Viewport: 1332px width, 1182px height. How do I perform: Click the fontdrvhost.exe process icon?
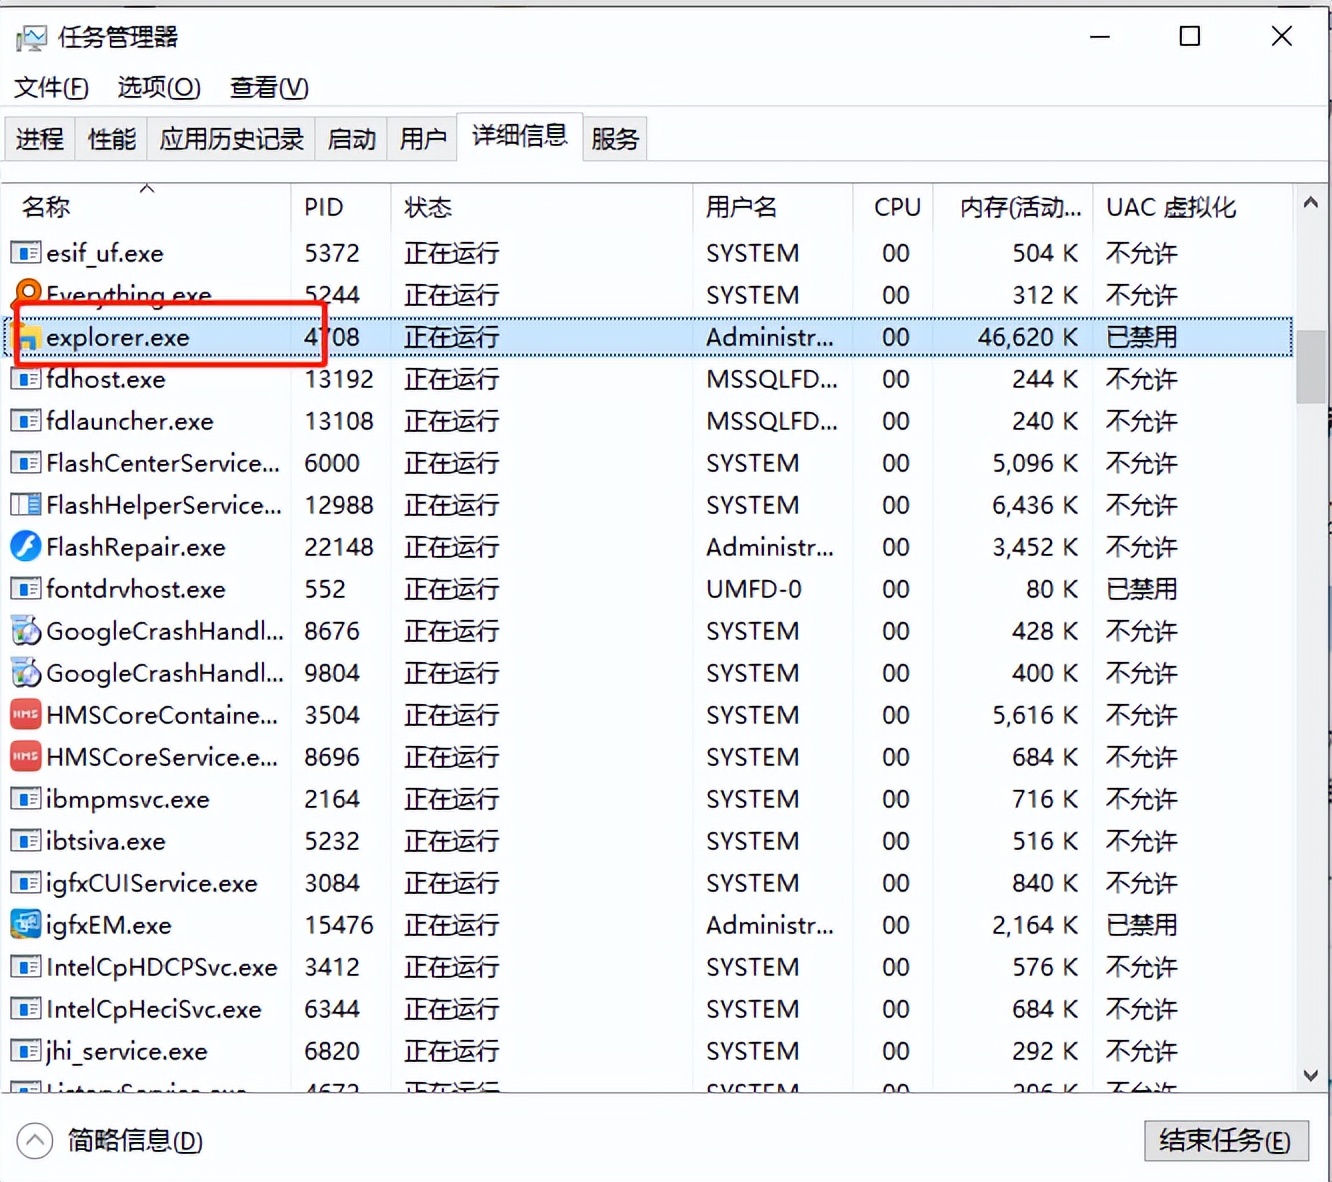click(x=24, y=589)
